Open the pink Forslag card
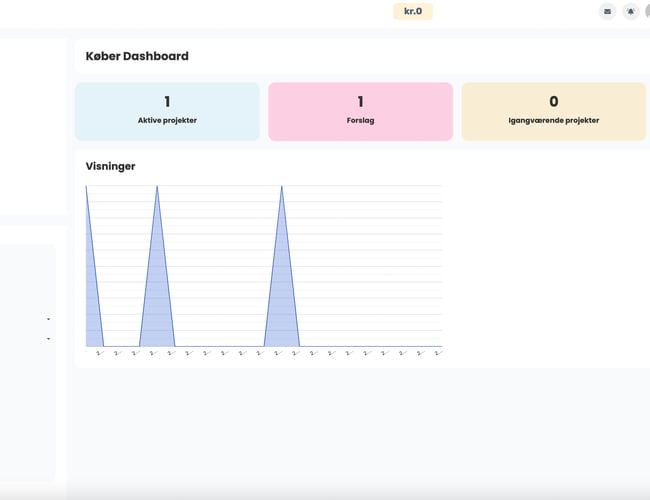 [360, 111]
